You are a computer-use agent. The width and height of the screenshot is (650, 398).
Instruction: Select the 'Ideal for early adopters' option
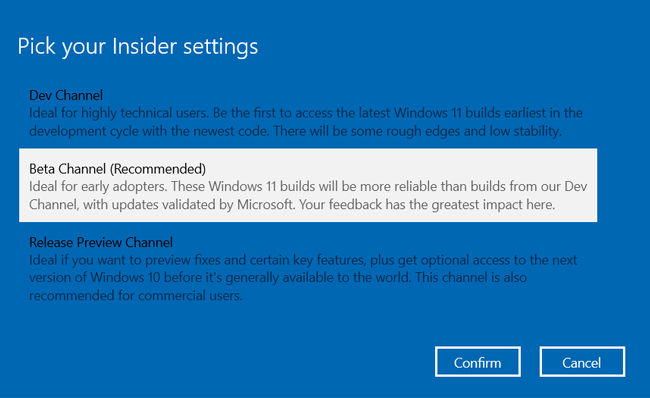coord(308,185)
